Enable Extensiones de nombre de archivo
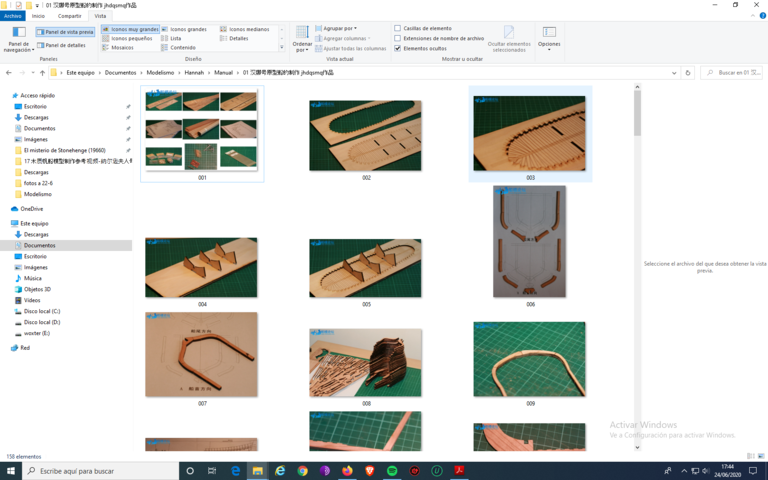 [x=398, y=38]
